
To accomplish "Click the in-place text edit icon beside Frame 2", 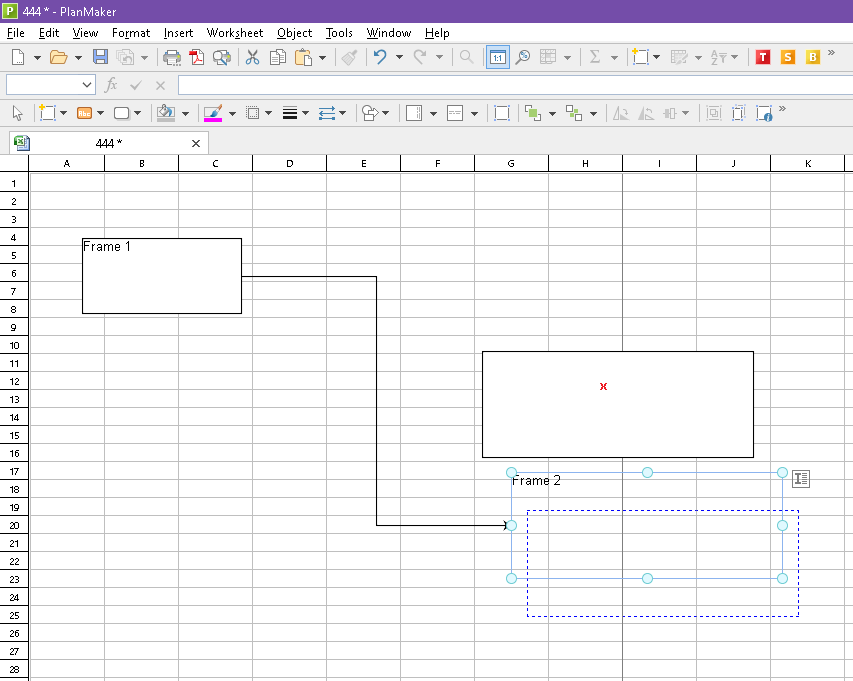I will tap(800, 480).
